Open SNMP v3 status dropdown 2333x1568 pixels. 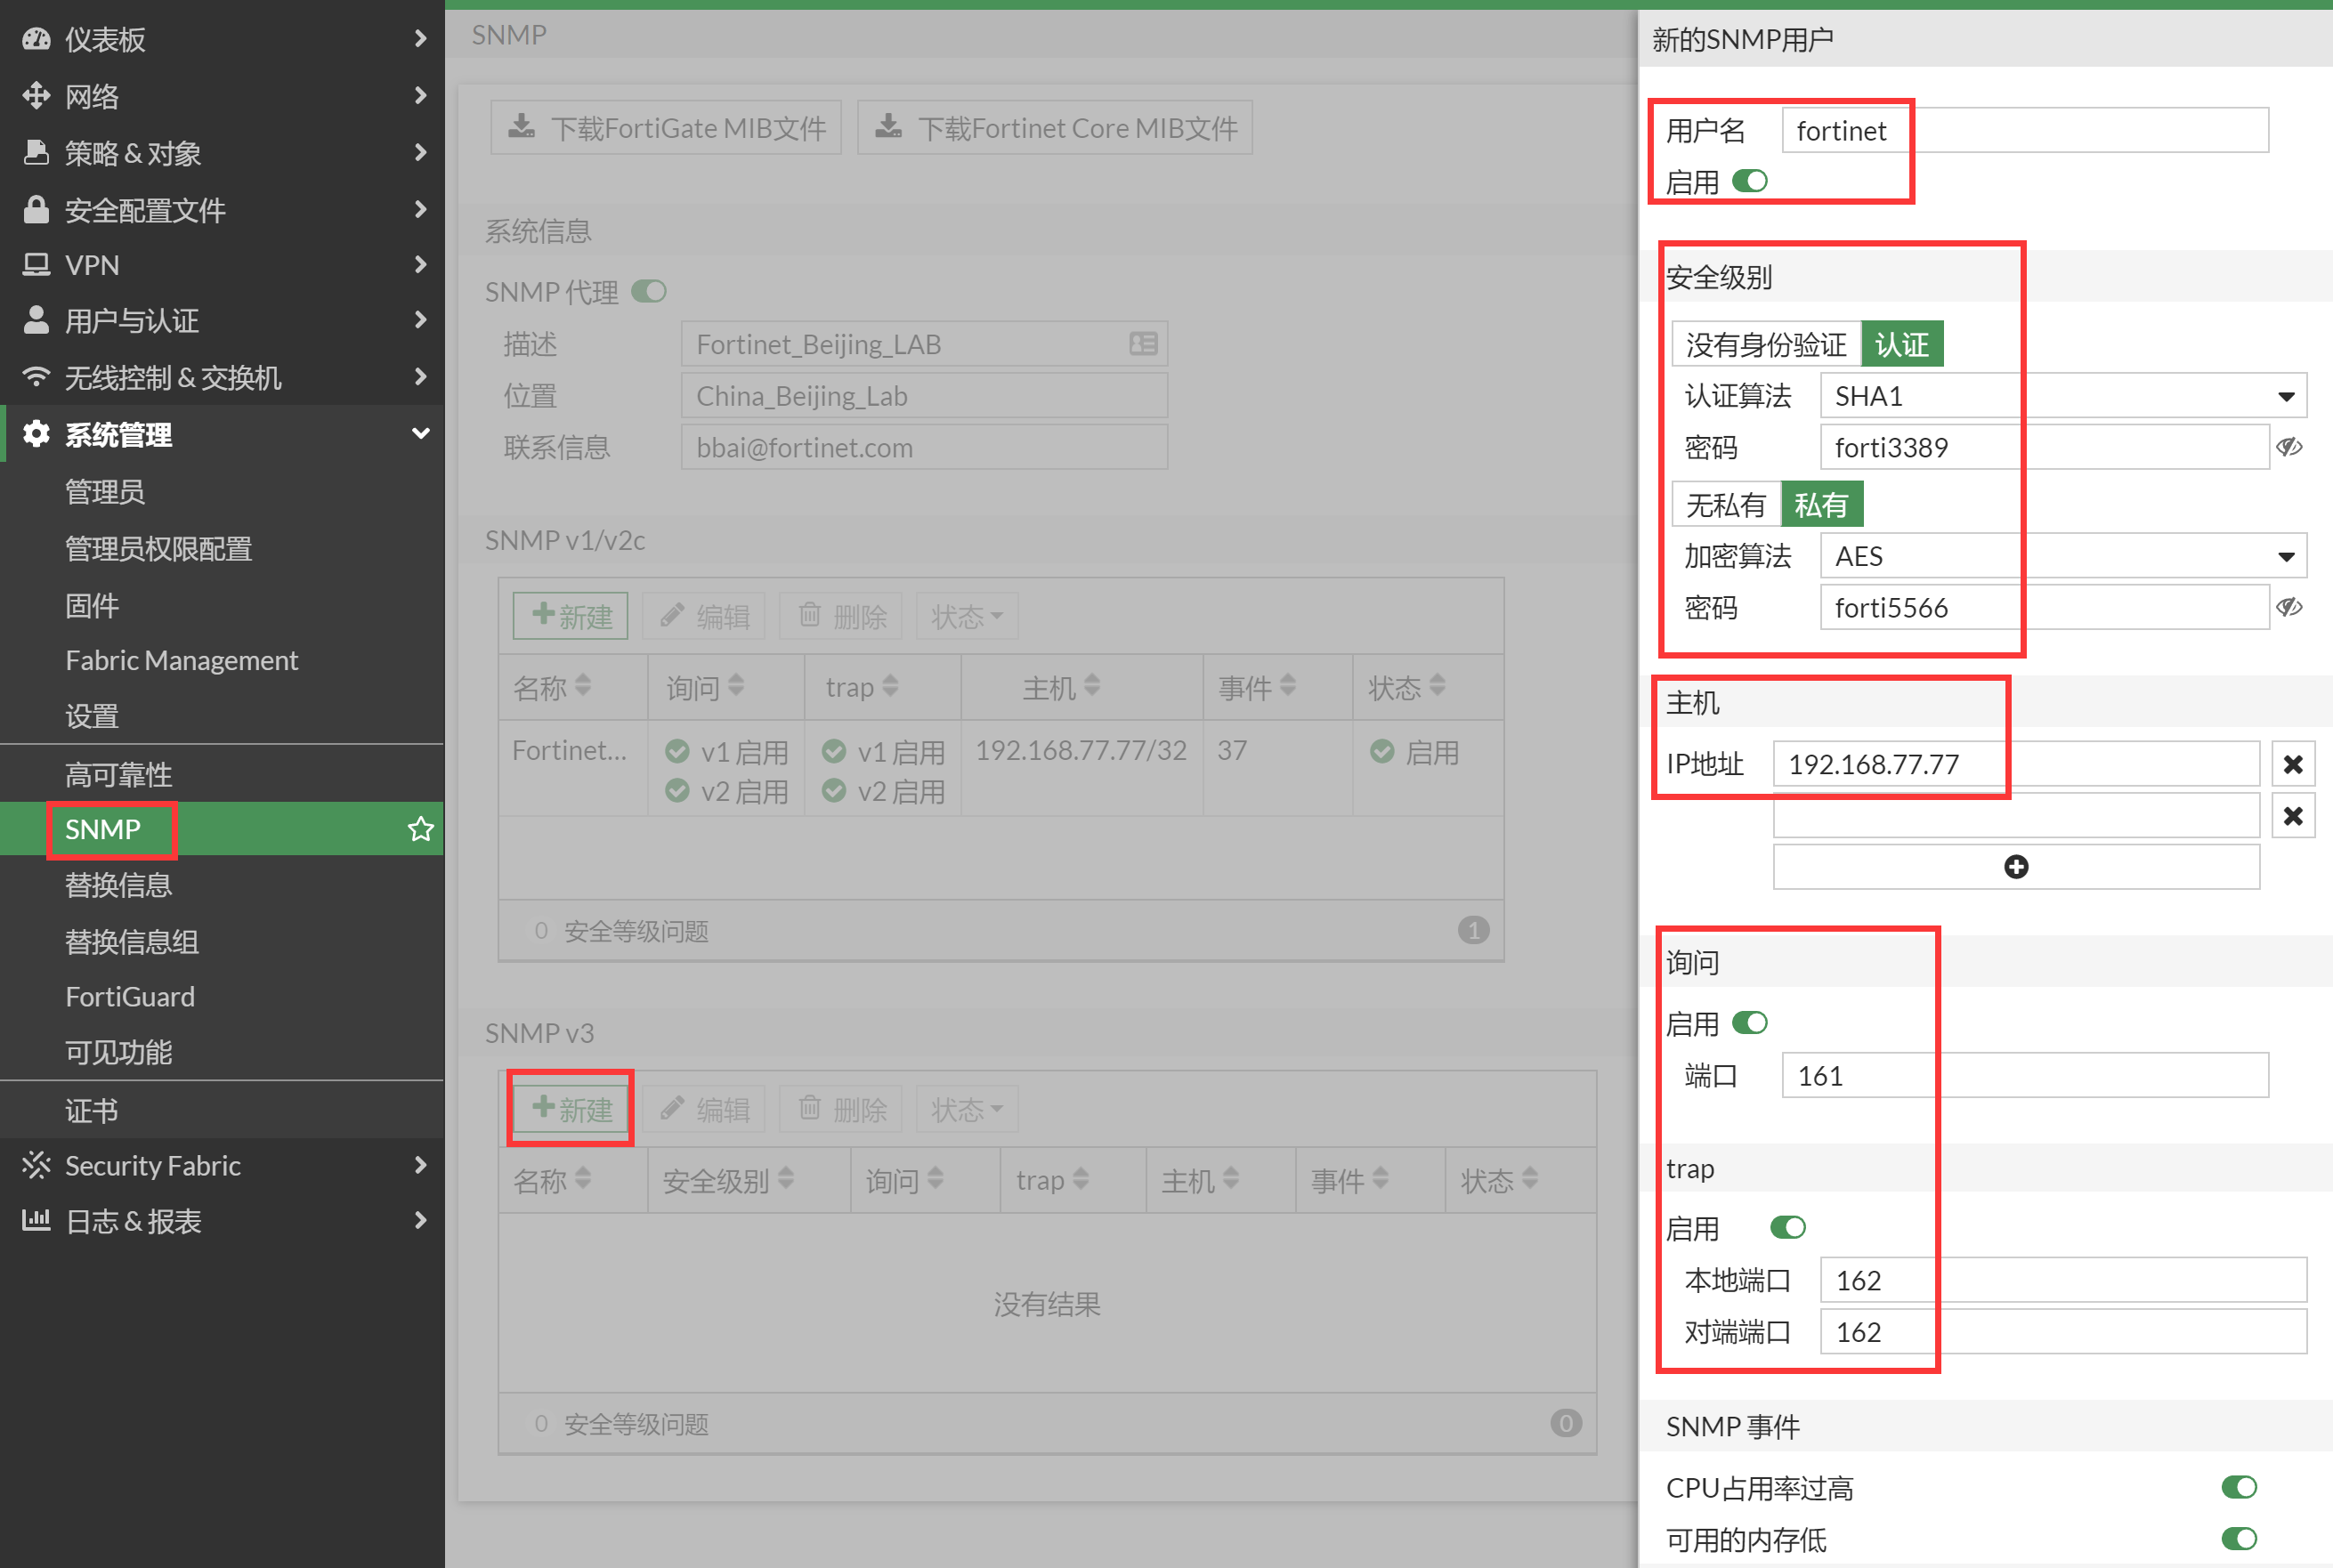click(967, 1109)
